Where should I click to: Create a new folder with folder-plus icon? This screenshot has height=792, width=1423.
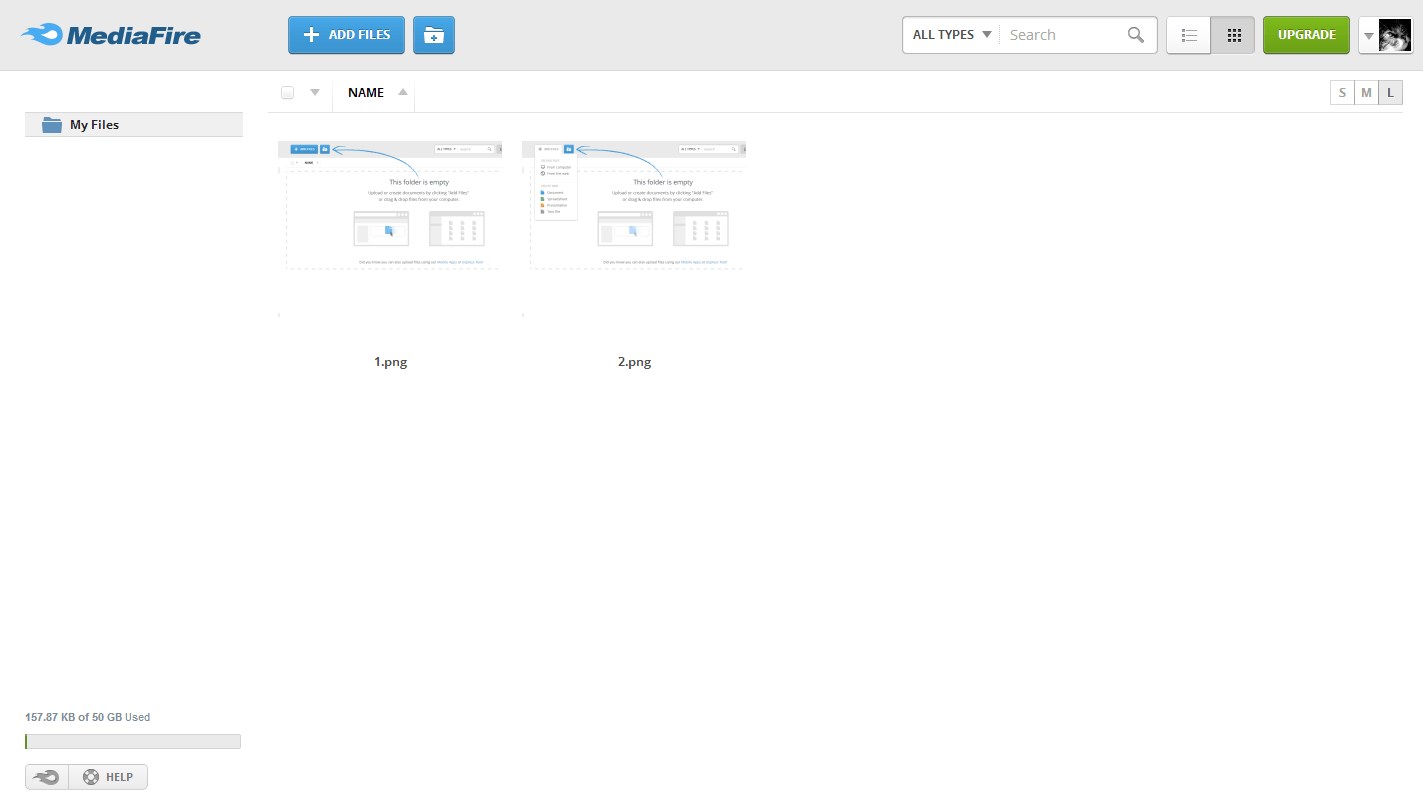[434, 35]
